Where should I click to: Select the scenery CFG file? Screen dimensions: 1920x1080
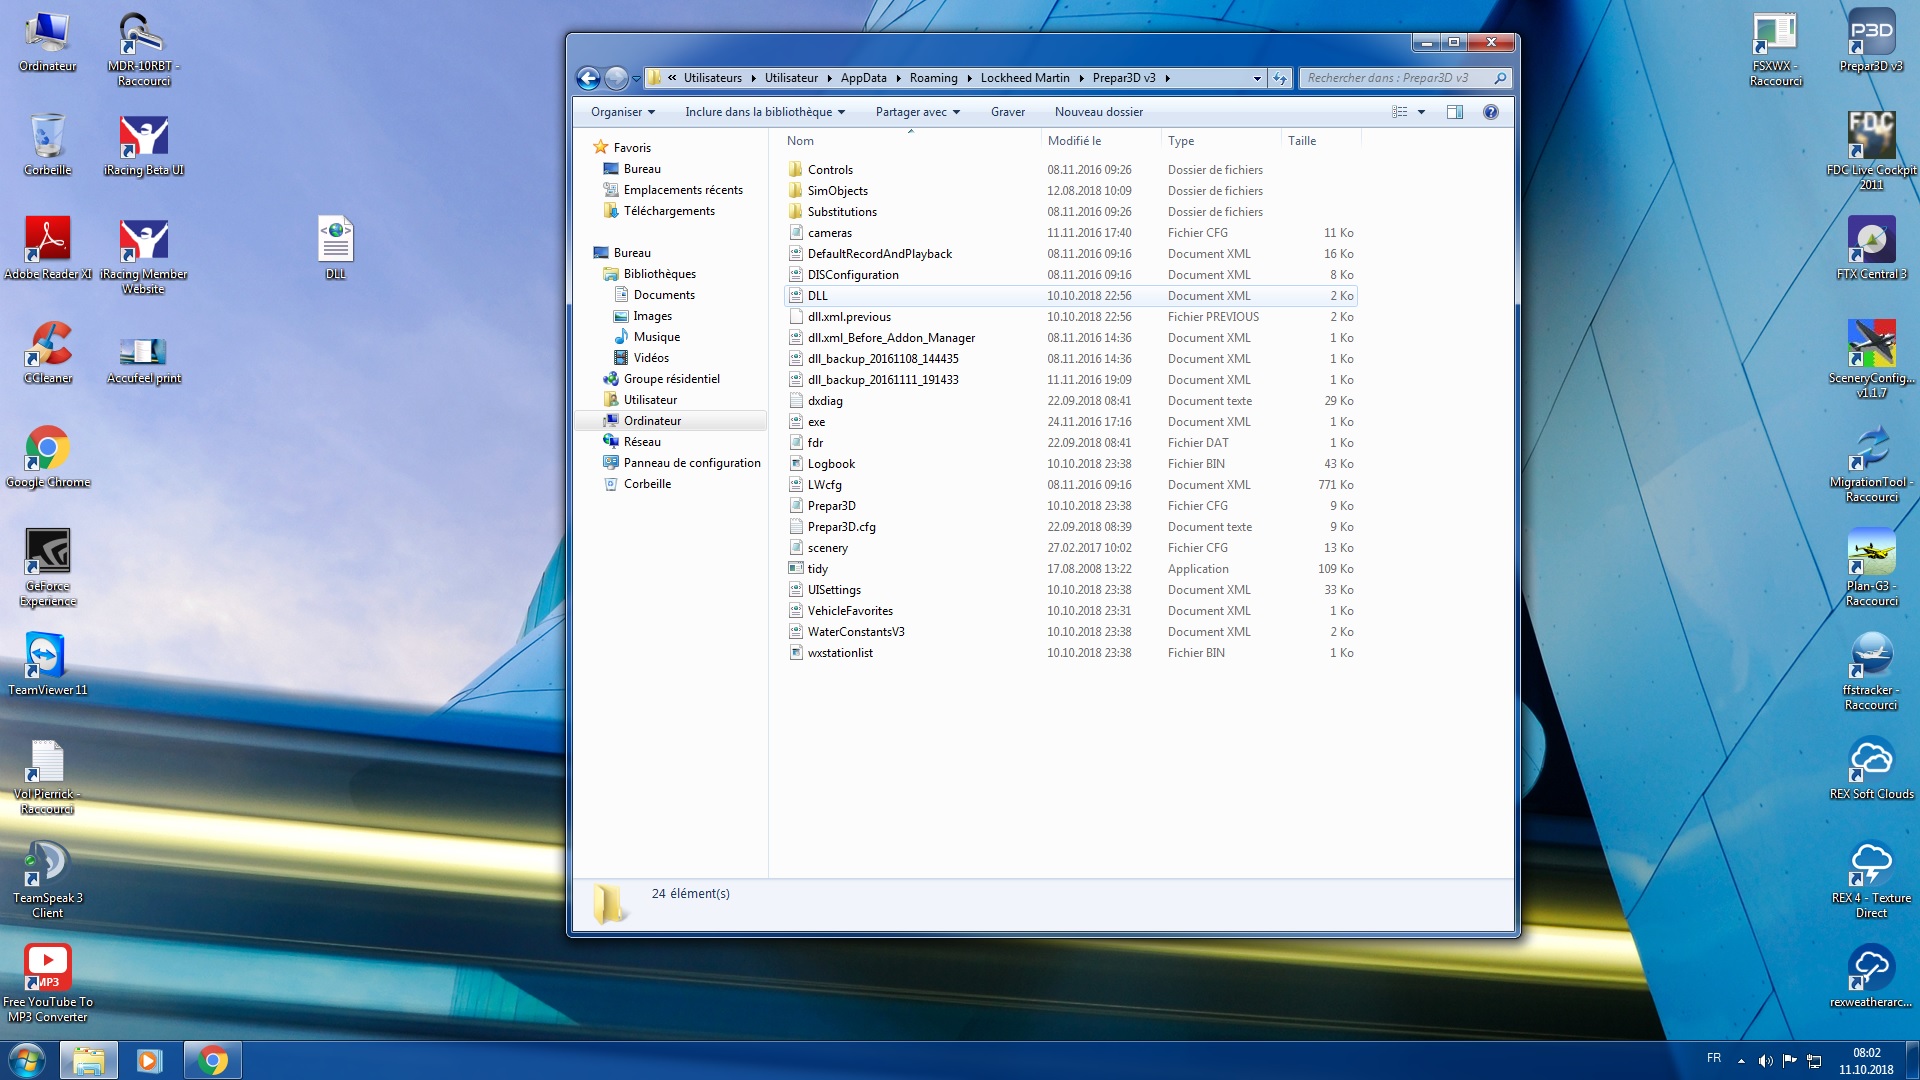point(1070,548)
